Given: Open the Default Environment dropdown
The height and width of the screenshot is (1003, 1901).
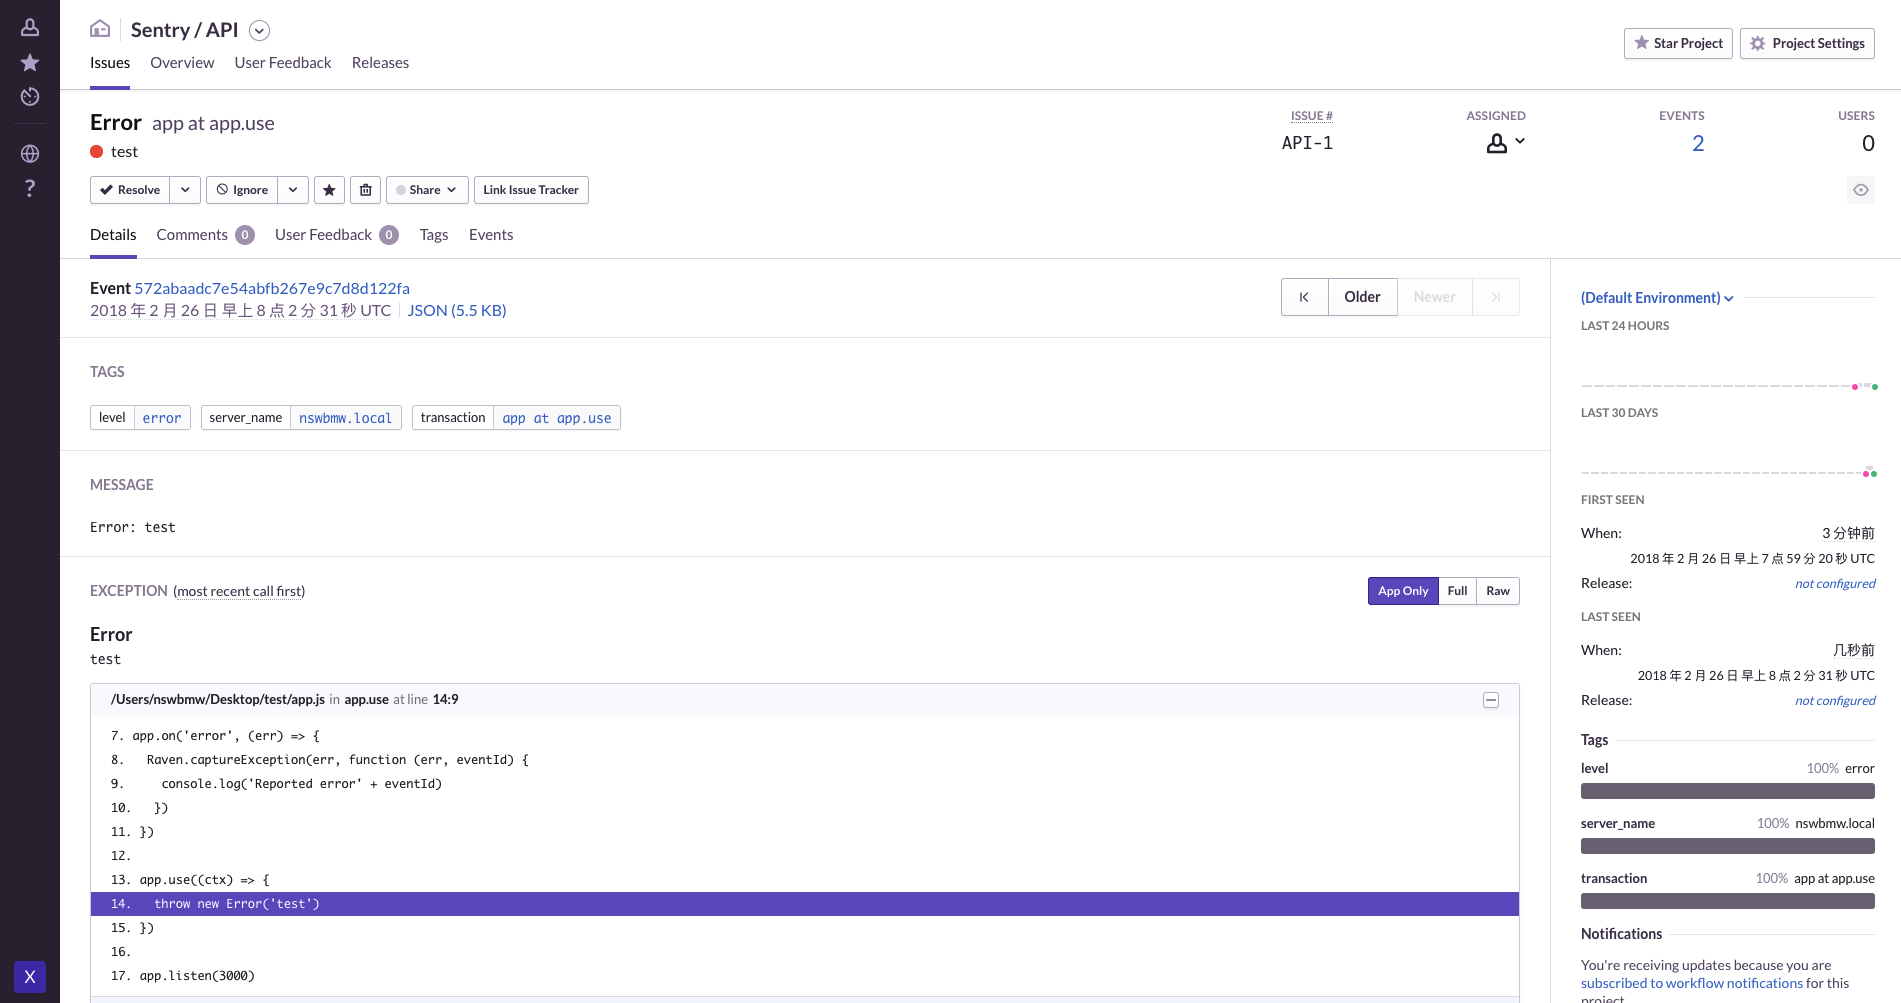Looking at the screenshot, I should click(1656, 298).
